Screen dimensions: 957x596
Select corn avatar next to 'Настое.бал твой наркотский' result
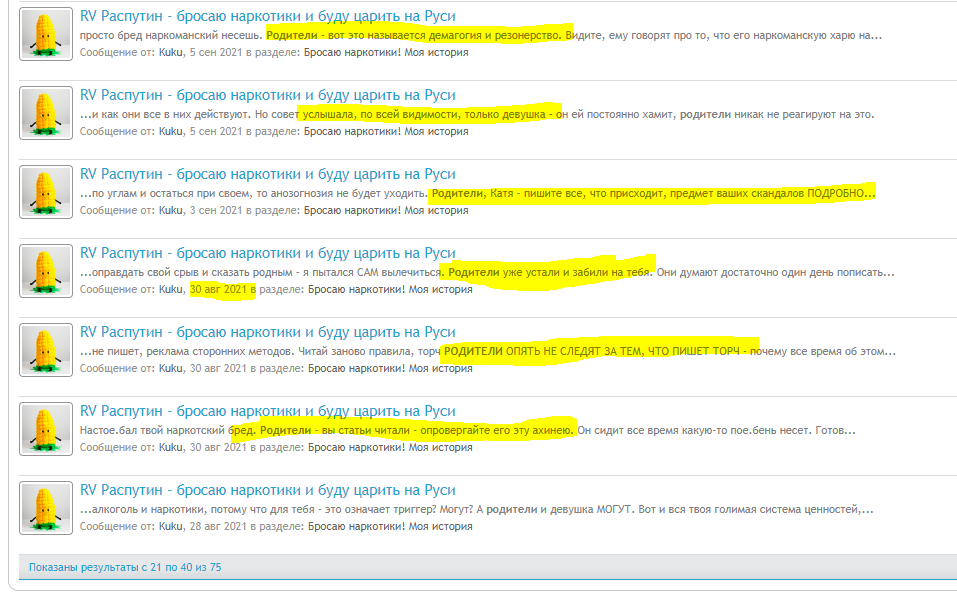pyautogui.click(x=46, y=428)
